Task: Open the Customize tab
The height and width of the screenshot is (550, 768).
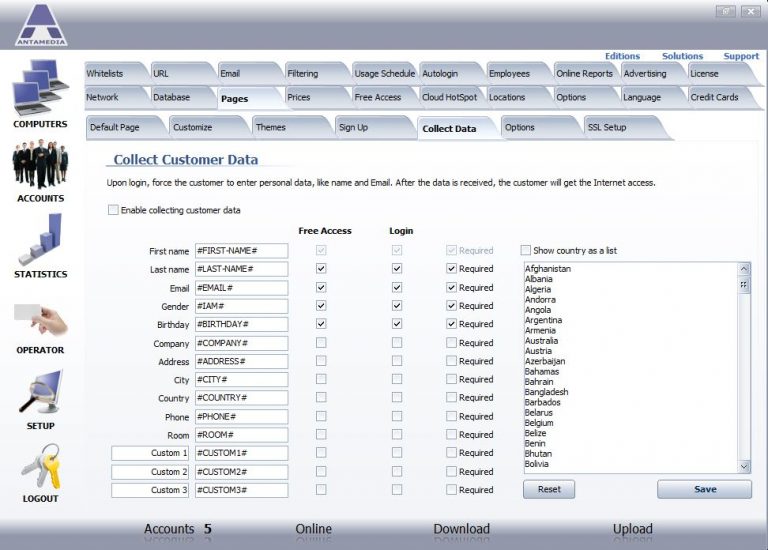Action: click(x=204, y=127)
